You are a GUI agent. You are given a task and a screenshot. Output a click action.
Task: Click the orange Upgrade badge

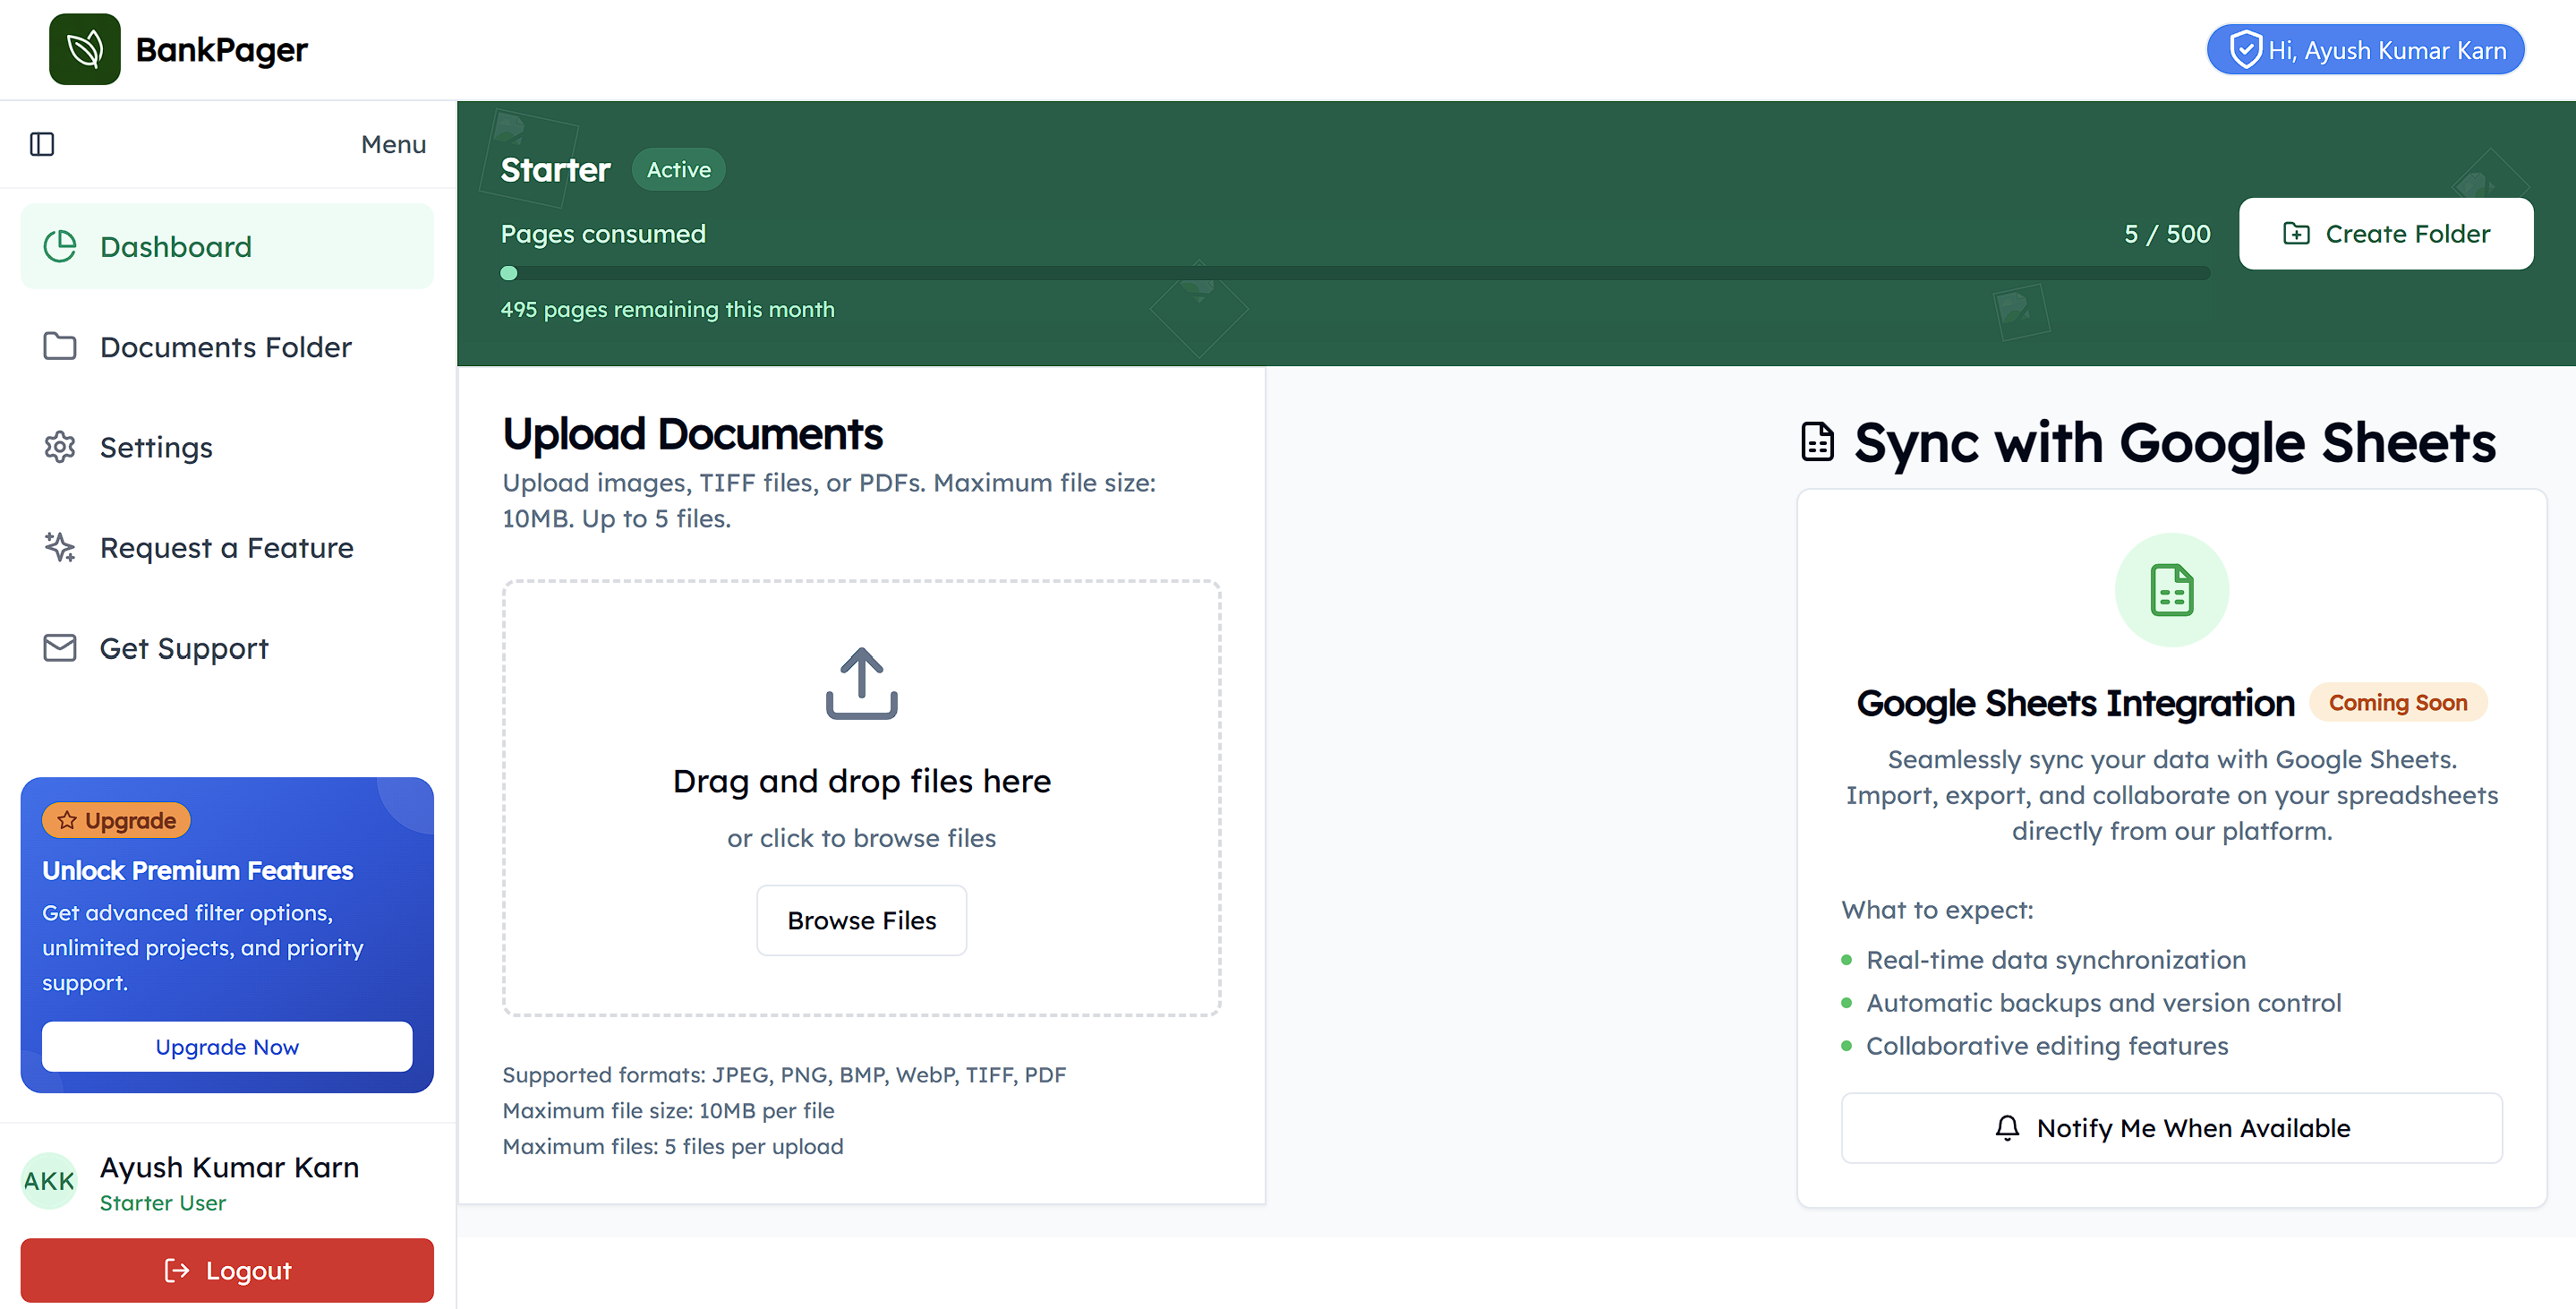click(116, 820)
